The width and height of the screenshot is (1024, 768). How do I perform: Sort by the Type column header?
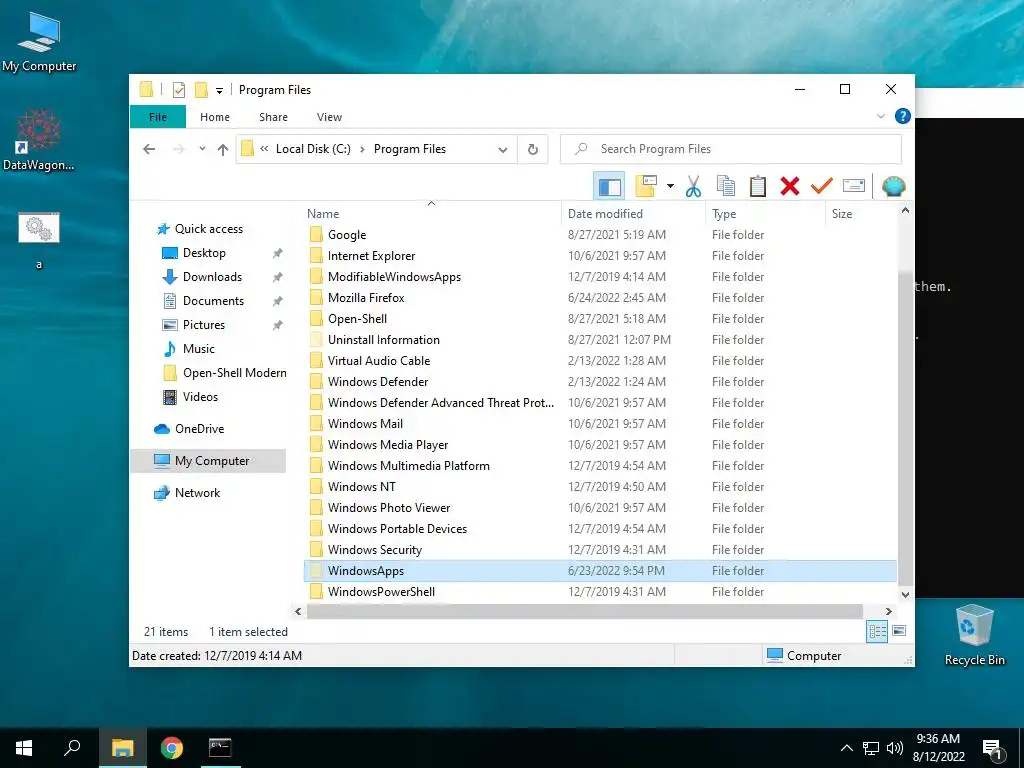coord(765,214)
